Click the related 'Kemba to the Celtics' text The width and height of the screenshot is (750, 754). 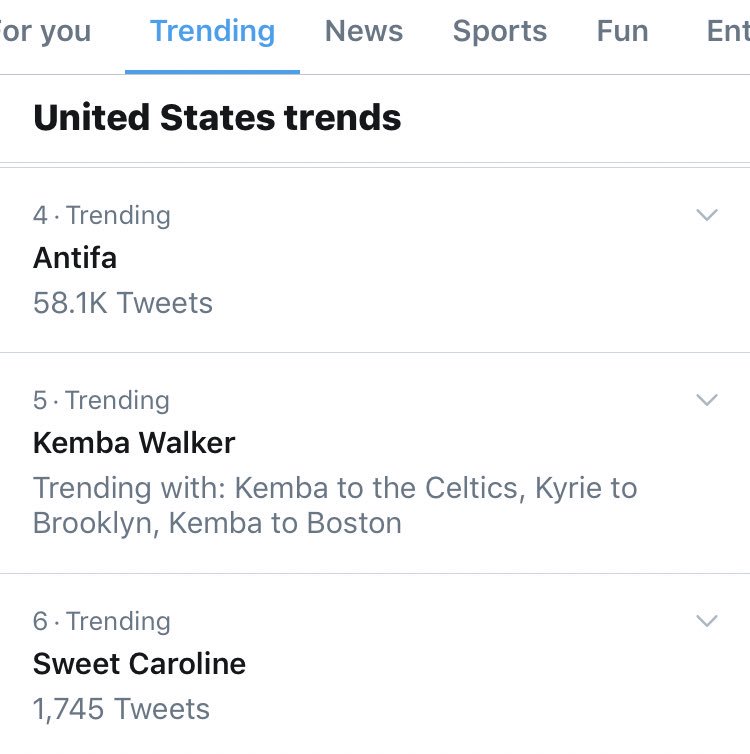pyautogui.click(x=380, y=488)
